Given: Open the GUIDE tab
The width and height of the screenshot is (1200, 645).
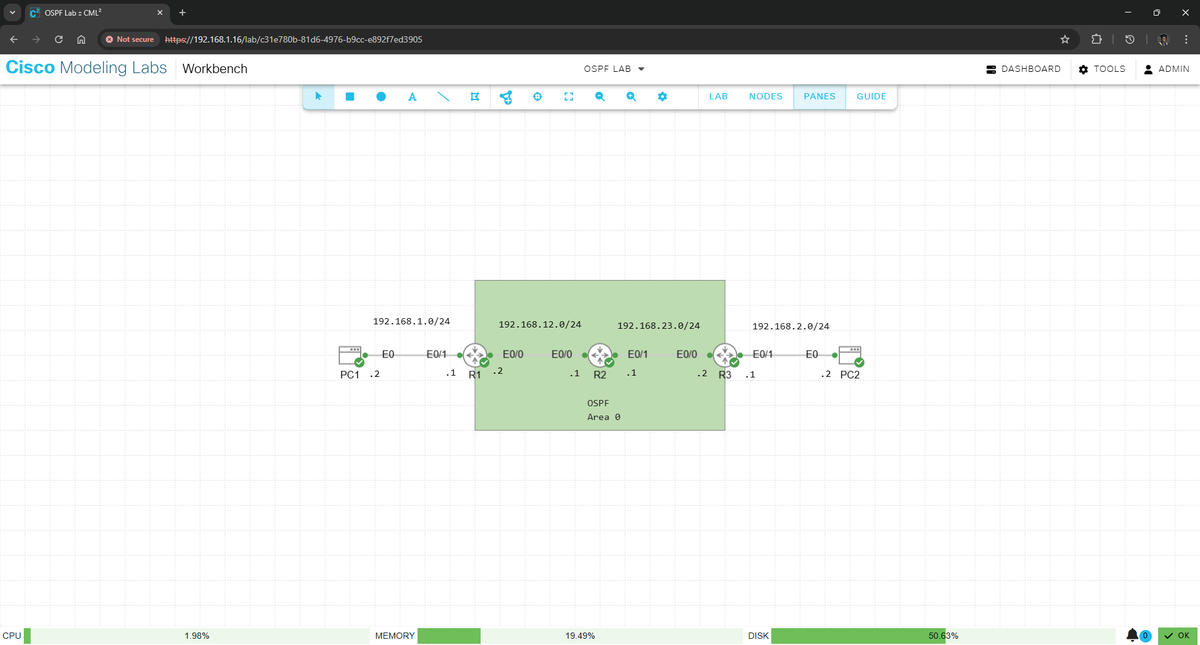Looking at the screenshot, I should pyautogui.click(x=871, y=97).
